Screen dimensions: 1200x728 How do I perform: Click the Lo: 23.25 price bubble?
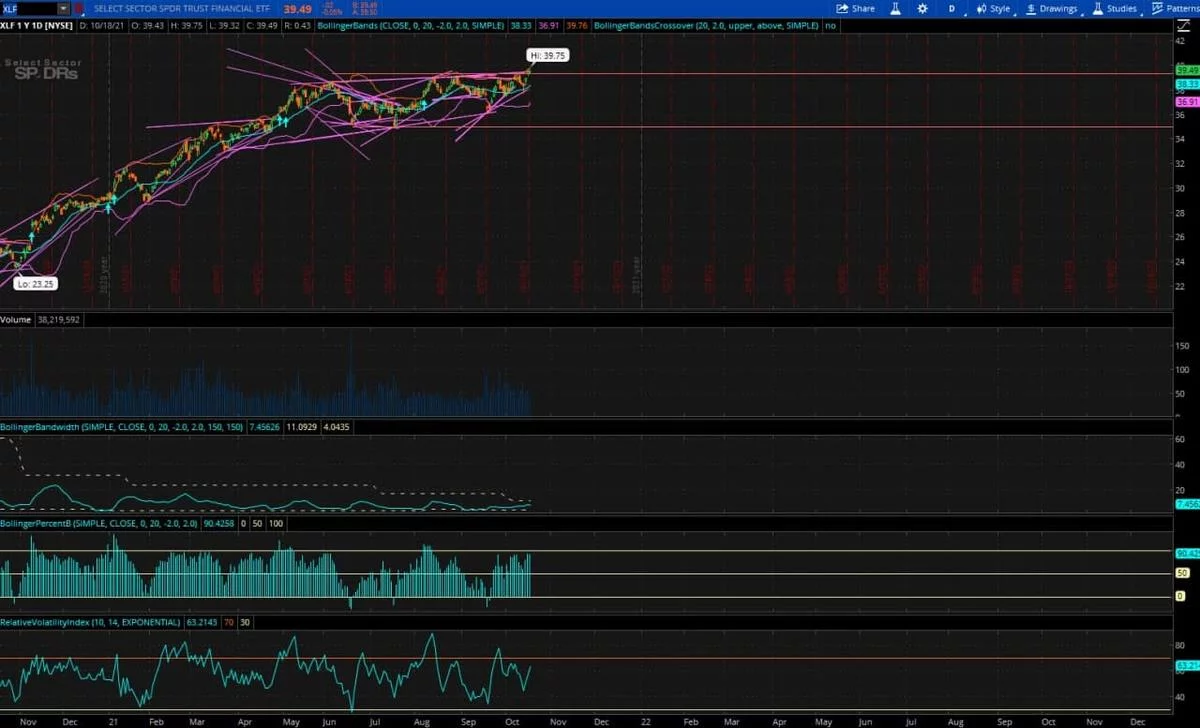coord(36,284)
